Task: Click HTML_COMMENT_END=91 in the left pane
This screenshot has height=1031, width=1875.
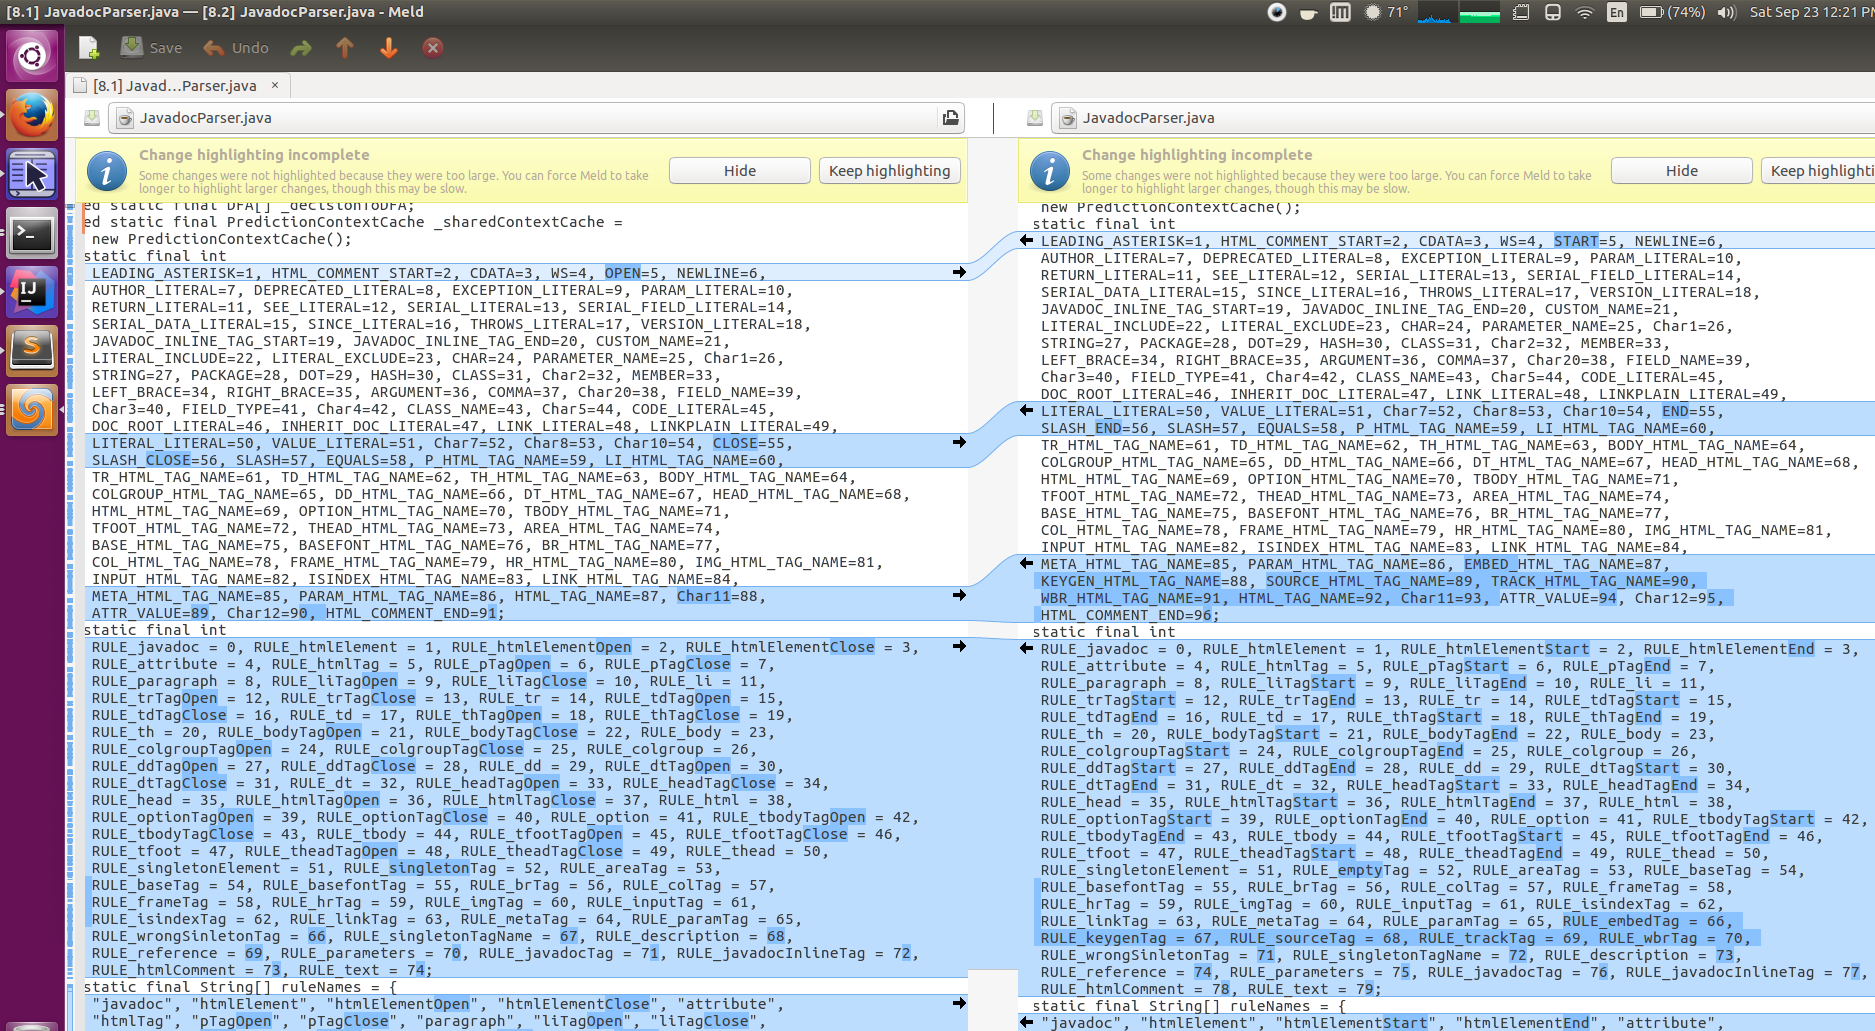Action: (411, 613)
